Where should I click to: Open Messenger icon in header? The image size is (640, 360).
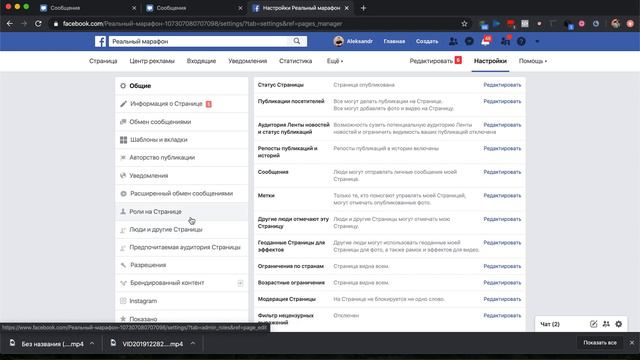click(469, 41)
